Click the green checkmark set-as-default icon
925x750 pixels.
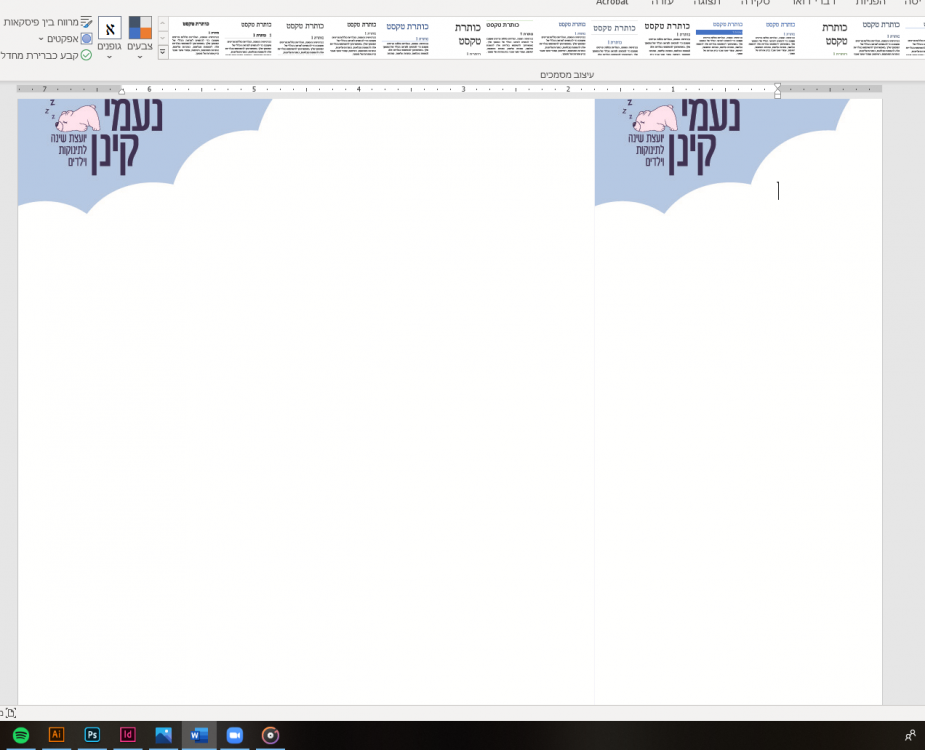87,55
